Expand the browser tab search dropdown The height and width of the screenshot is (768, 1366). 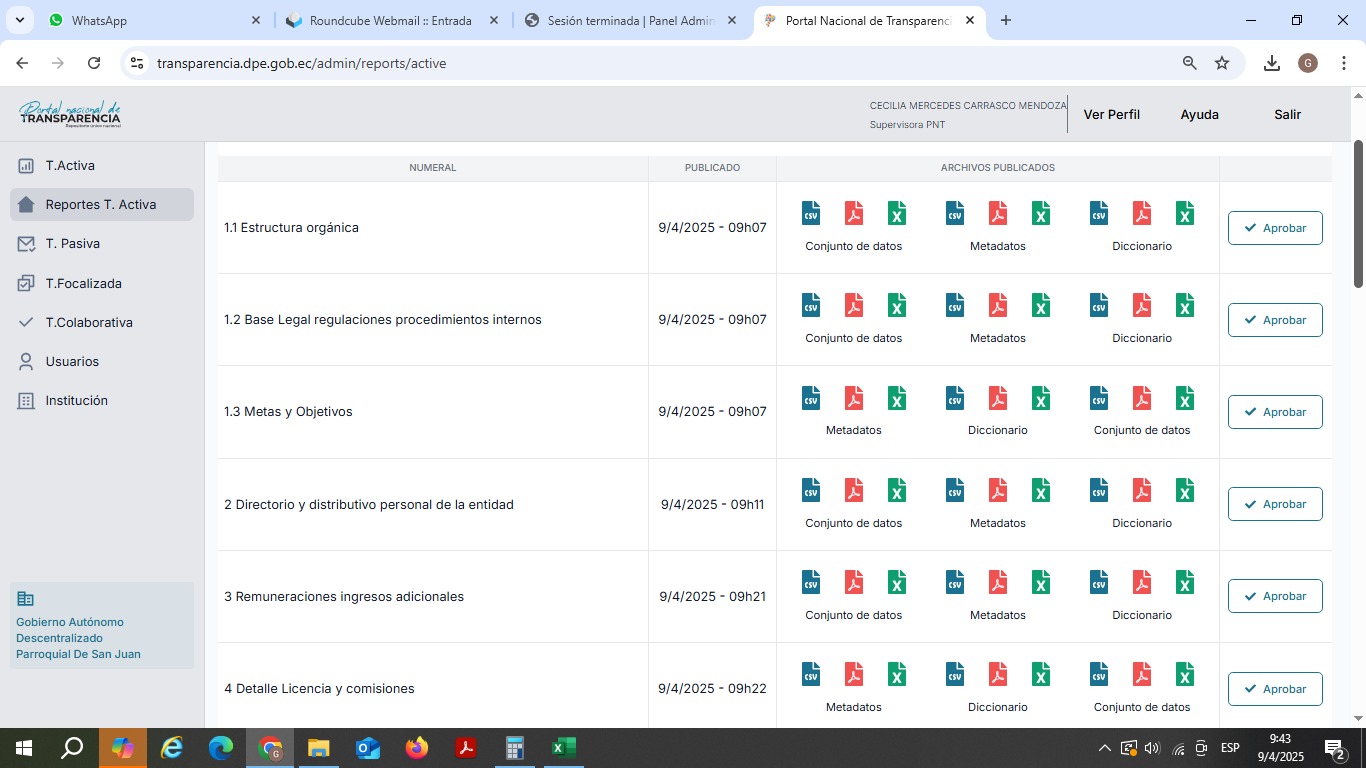19,20
